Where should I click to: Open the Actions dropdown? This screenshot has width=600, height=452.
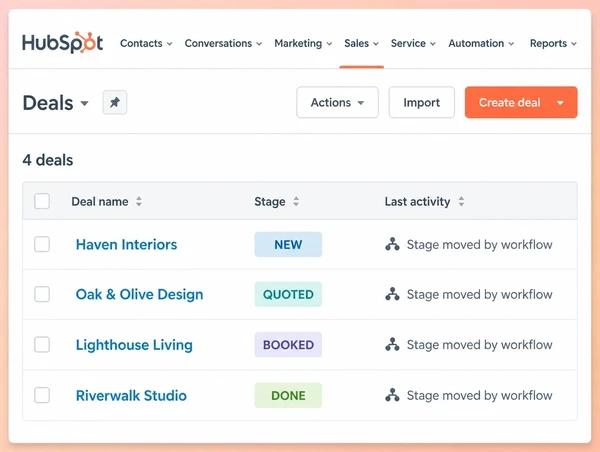[x=337, y=102]
